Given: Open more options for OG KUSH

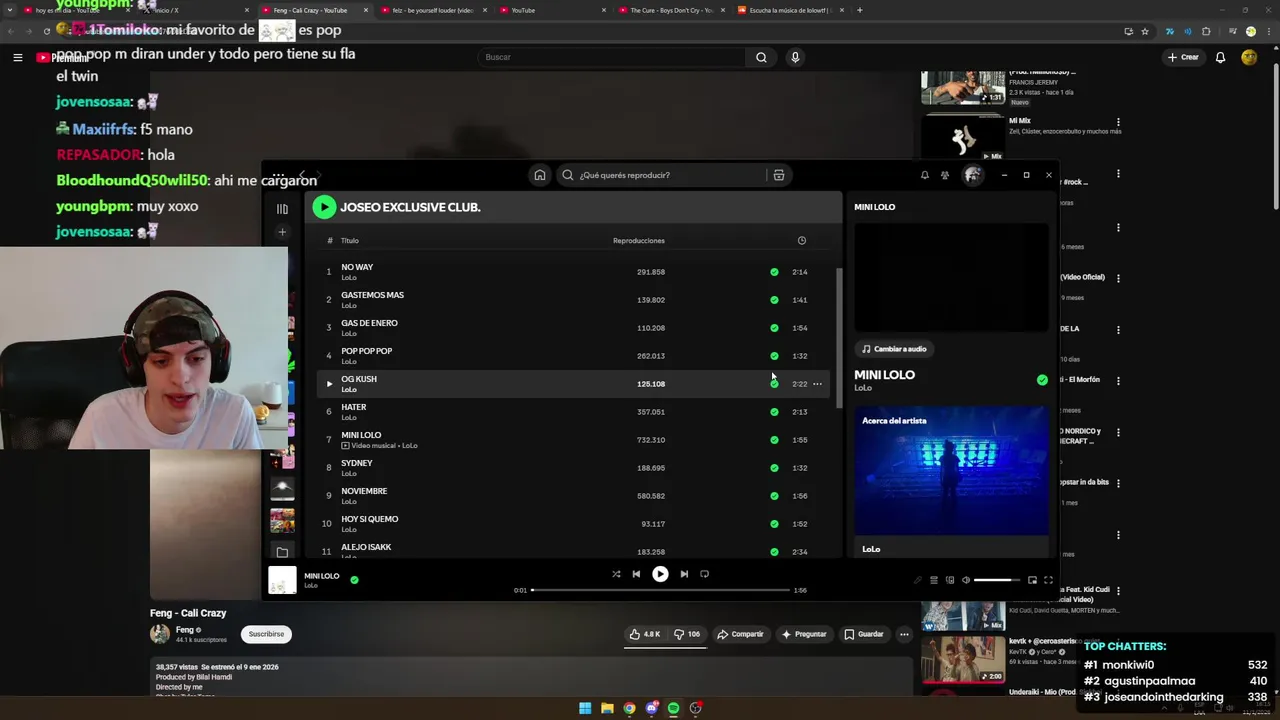Looking at the screenshot, I should [x=817, y=384].
